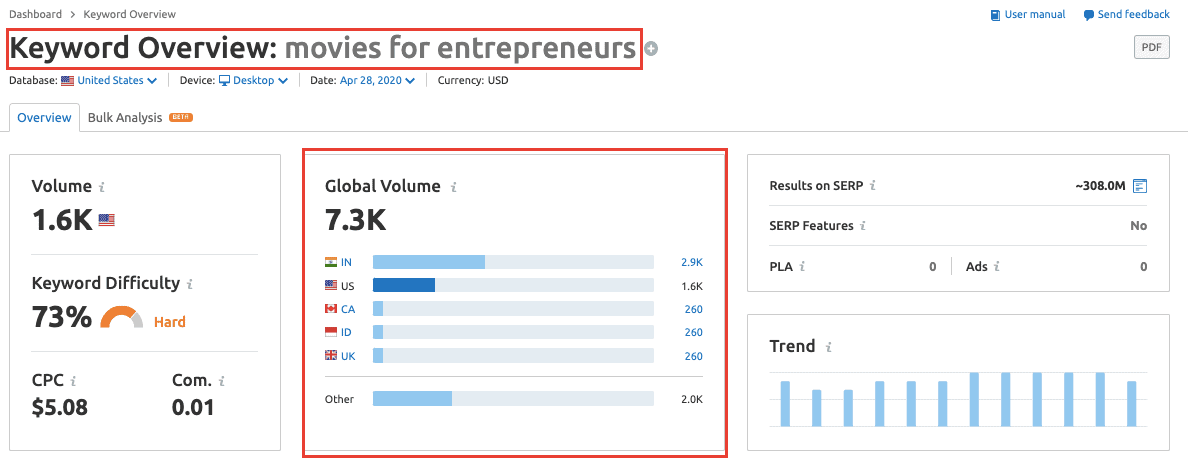
Task: Click the 'Currency: USD' text
Action: coord(474,80)
